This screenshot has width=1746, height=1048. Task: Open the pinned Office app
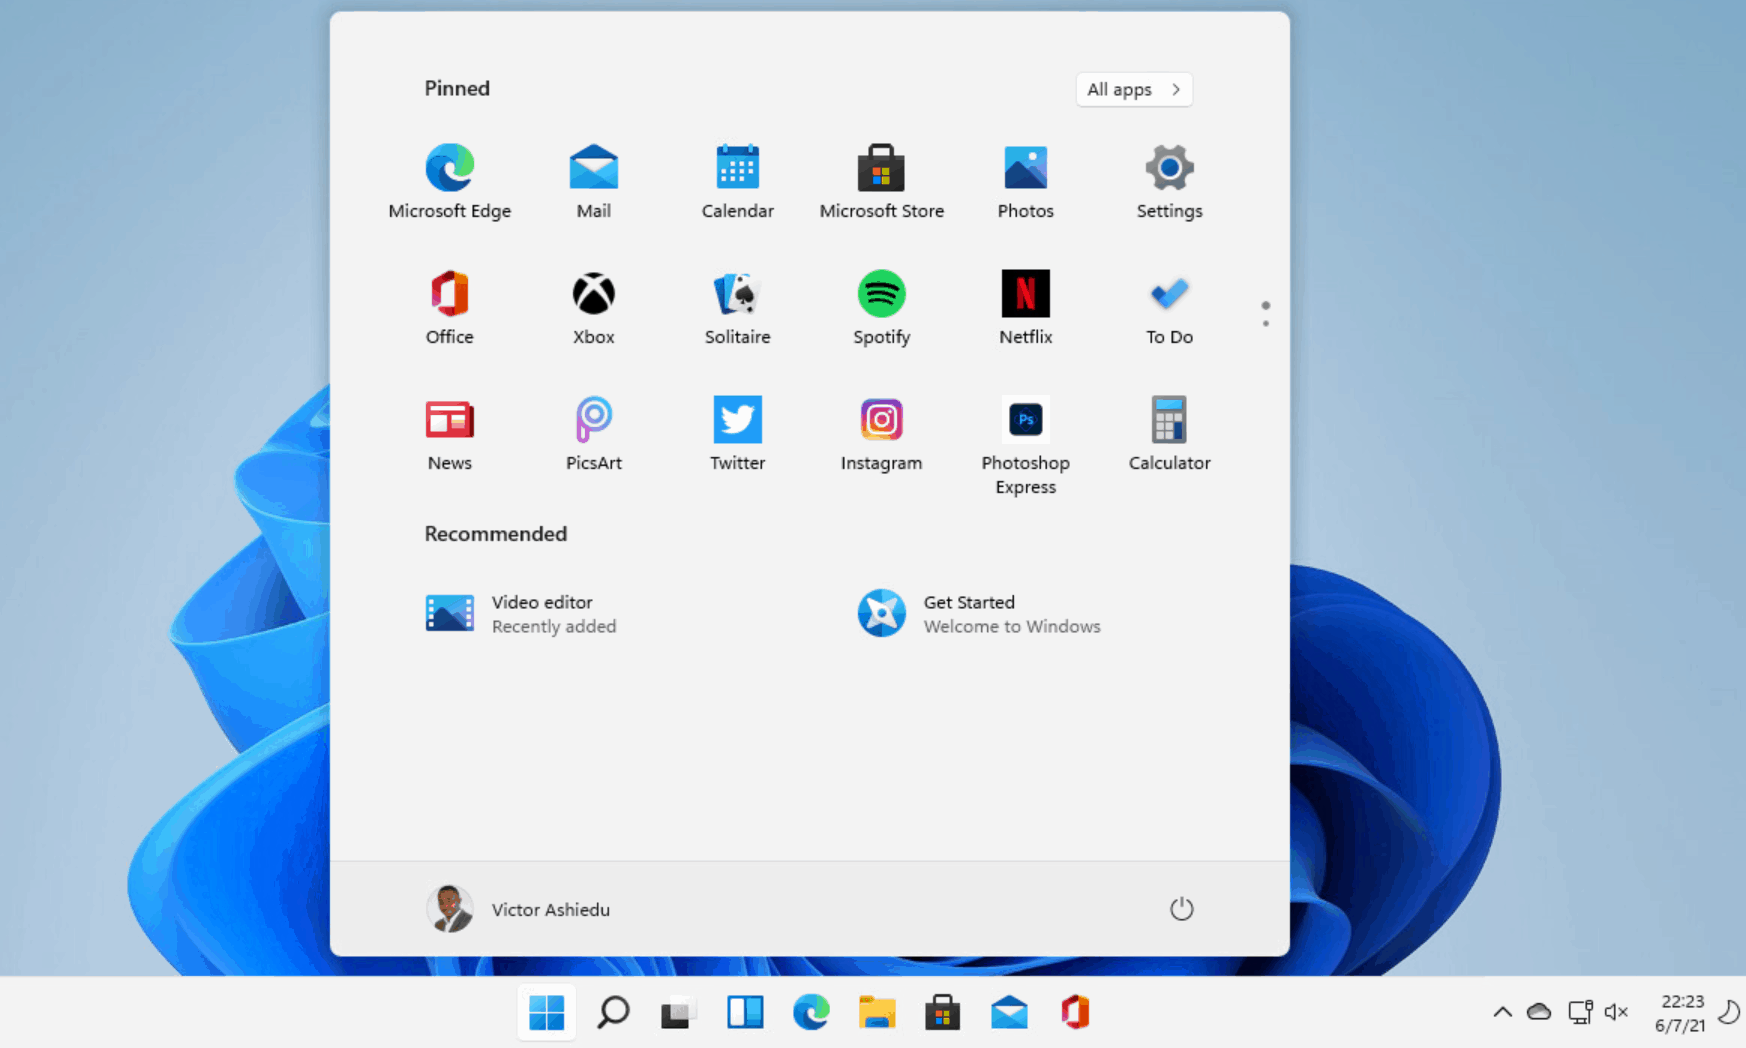click(x=450, y=308)
